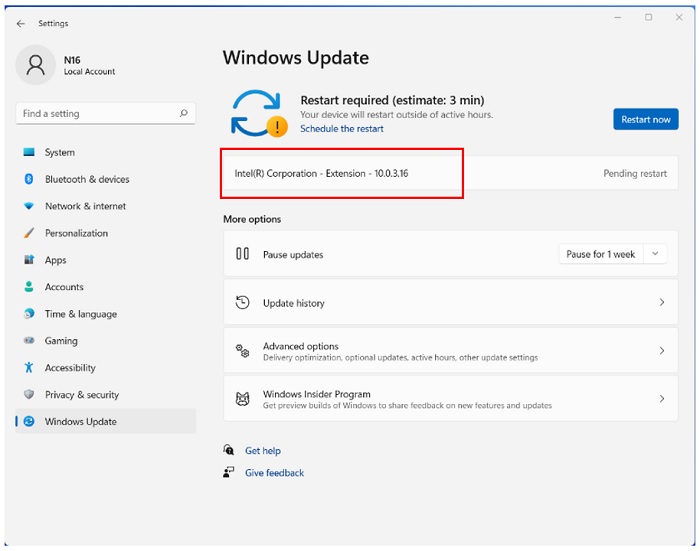Open Time & language settings
This screenshot has height=551, width=700.
pyautogui.click(x=105, y=314)
